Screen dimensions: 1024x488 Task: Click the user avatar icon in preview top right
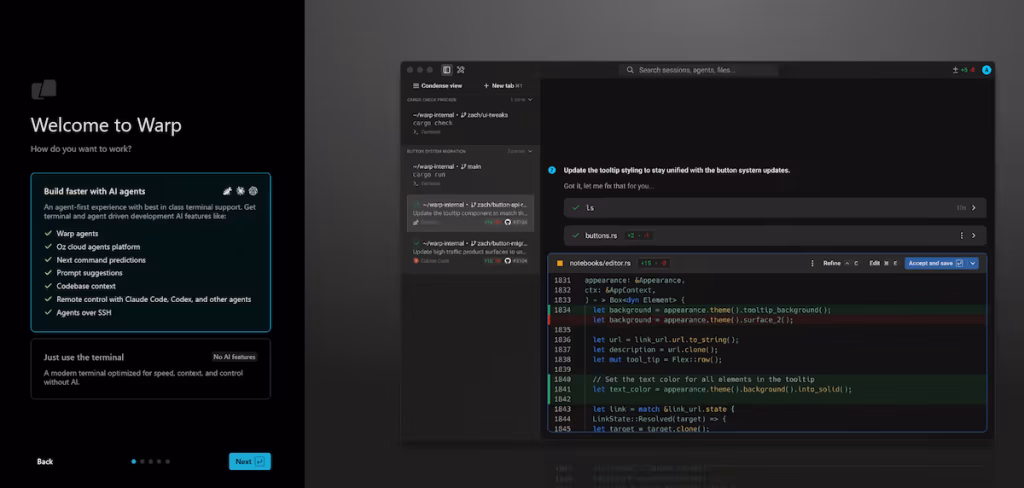987,70
